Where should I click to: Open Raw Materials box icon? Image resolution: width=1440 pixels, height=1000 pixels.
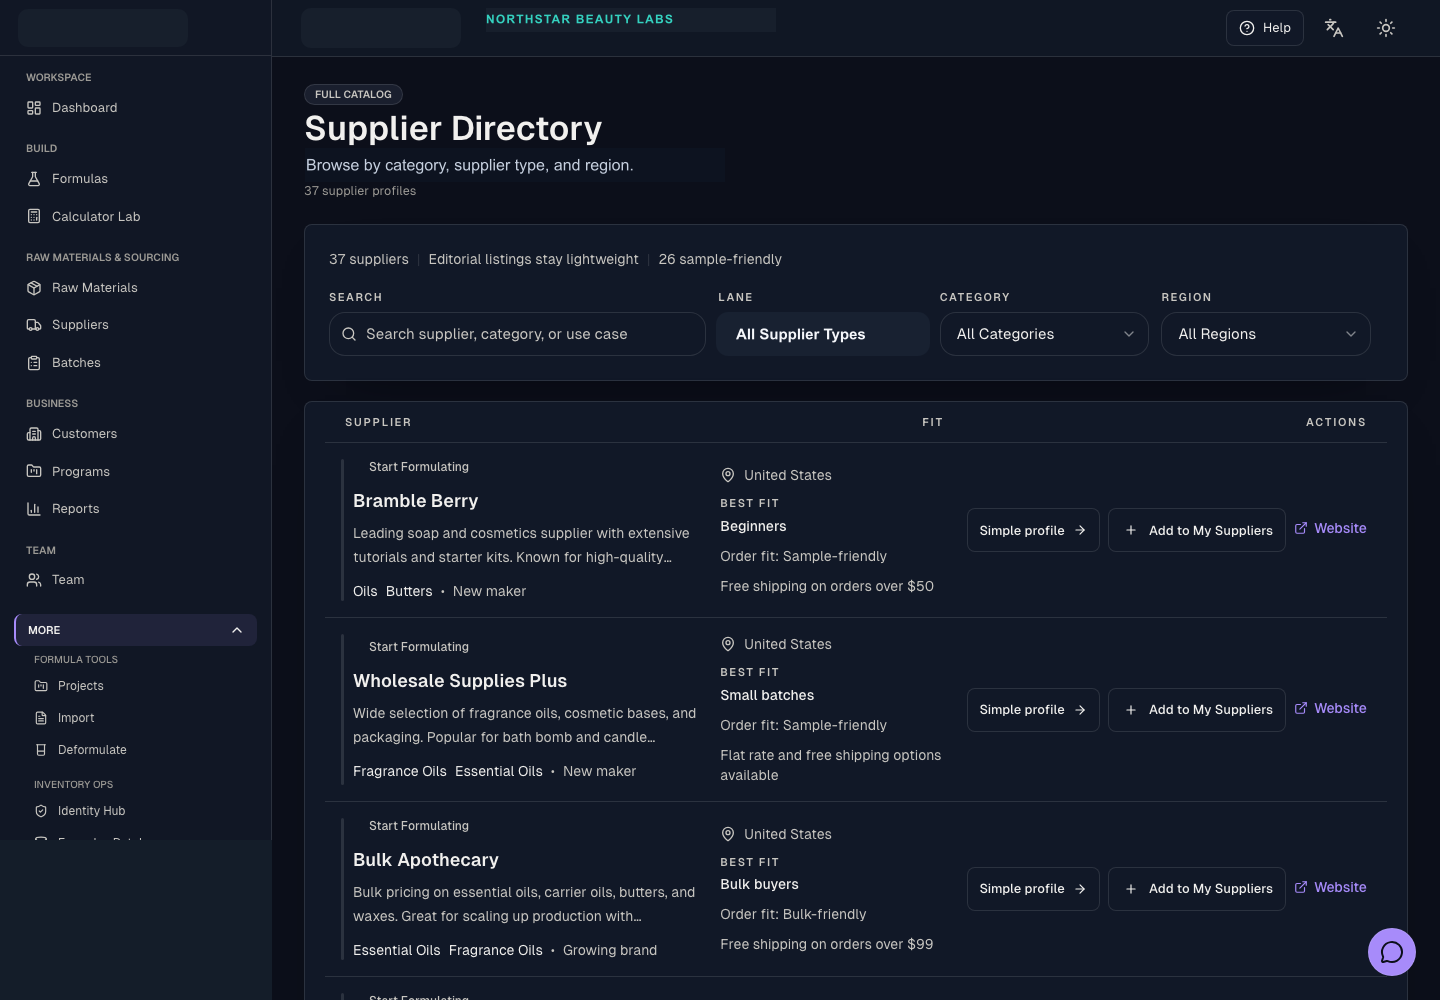pyautogui.click(x=34, y=288)
